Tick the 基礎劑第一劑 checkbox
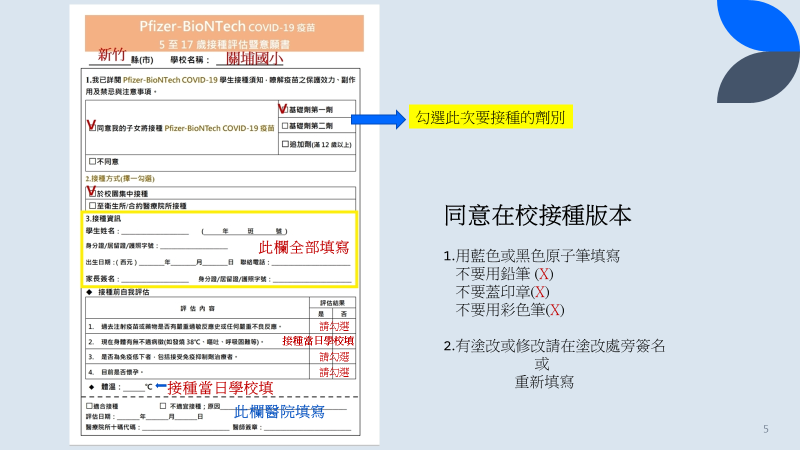This screenshot has width=800, height=450. click(x=285, y=110)
